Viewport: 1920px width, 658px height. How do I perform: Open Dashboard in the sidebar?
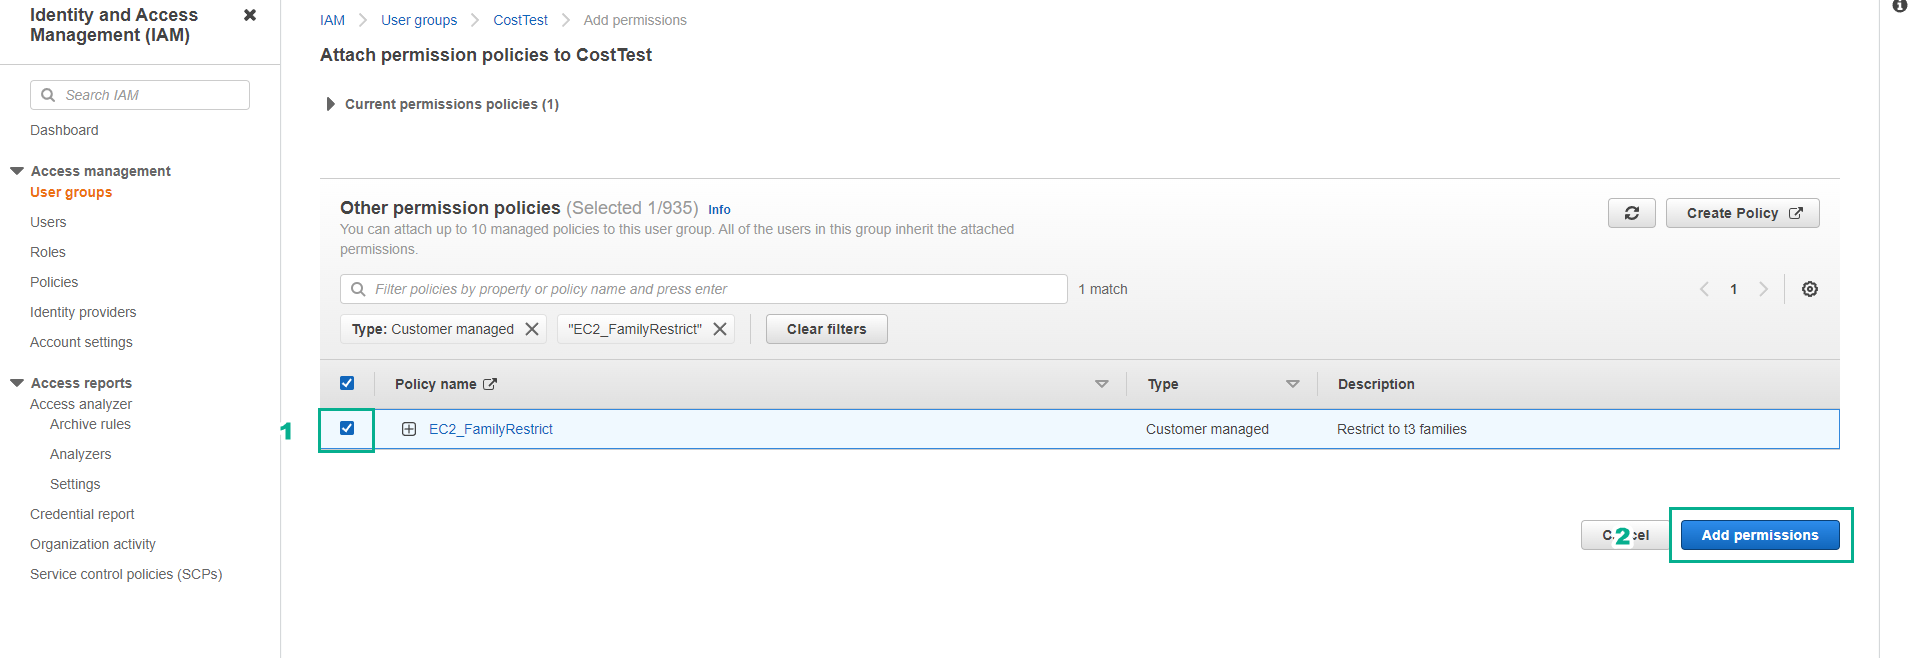click(x=64, y=130)
